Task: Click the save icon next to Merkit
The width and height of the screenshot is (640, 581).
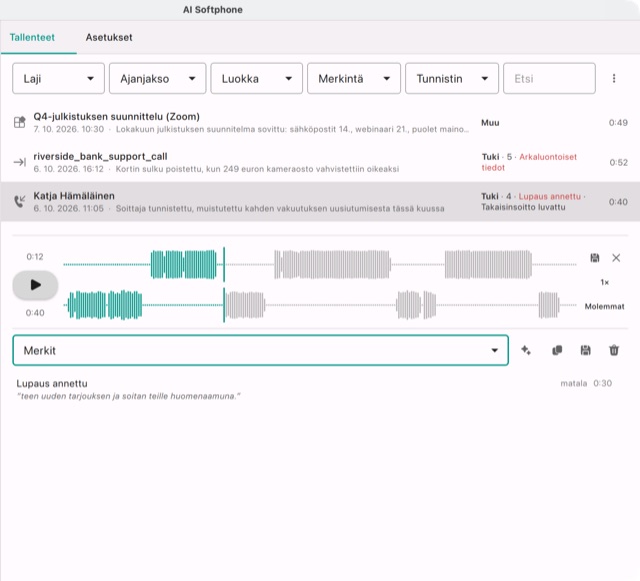Action: 585,350
